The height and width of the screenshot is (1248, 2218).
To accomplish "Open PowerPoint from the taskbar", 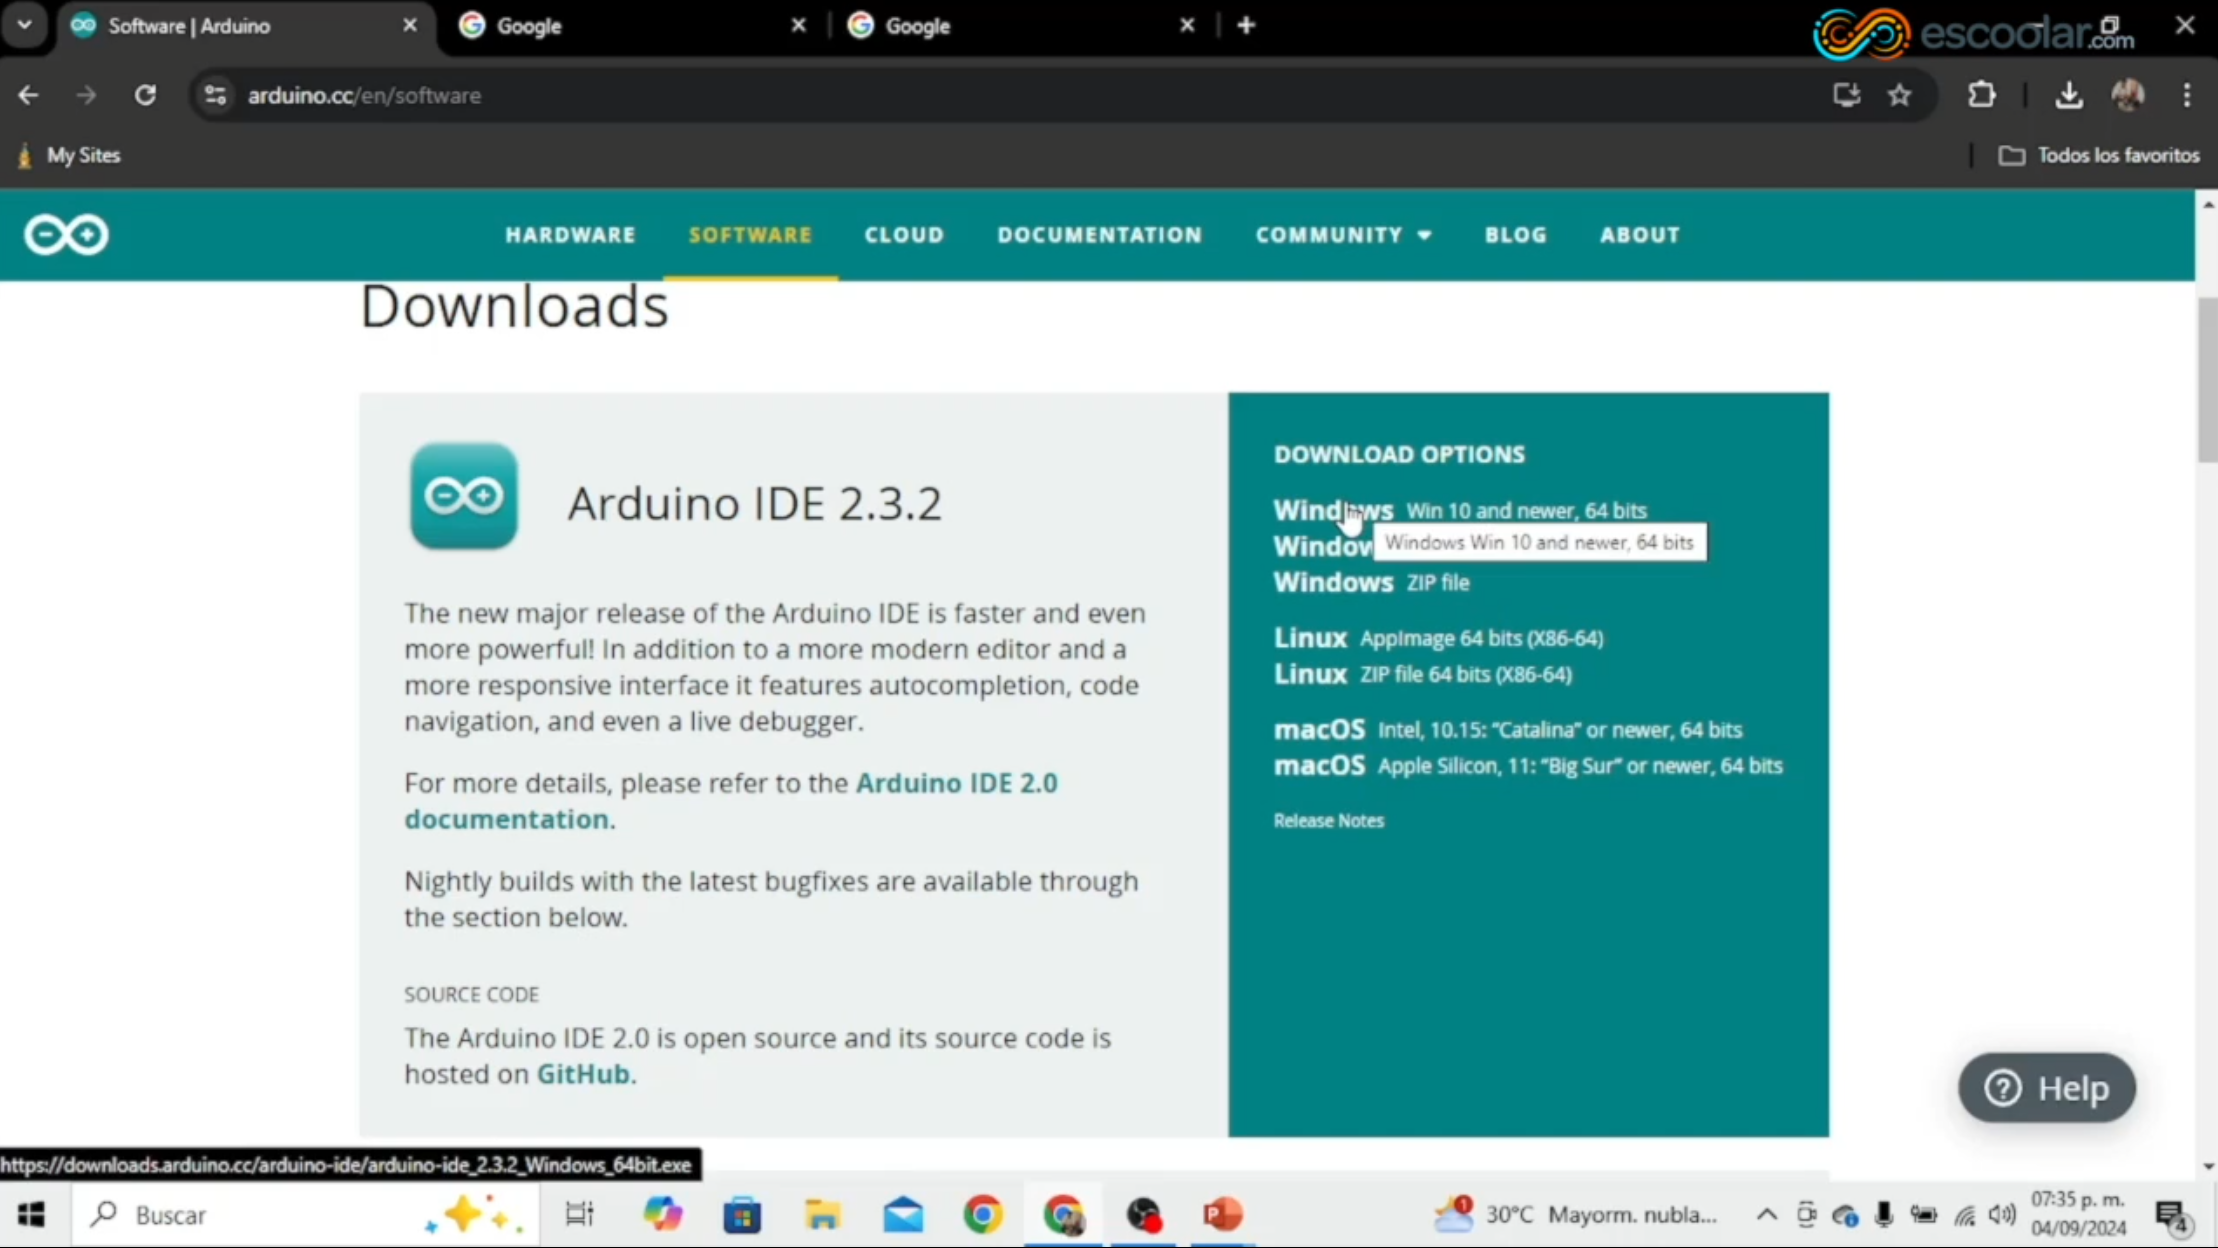I will point(1222,1214).
